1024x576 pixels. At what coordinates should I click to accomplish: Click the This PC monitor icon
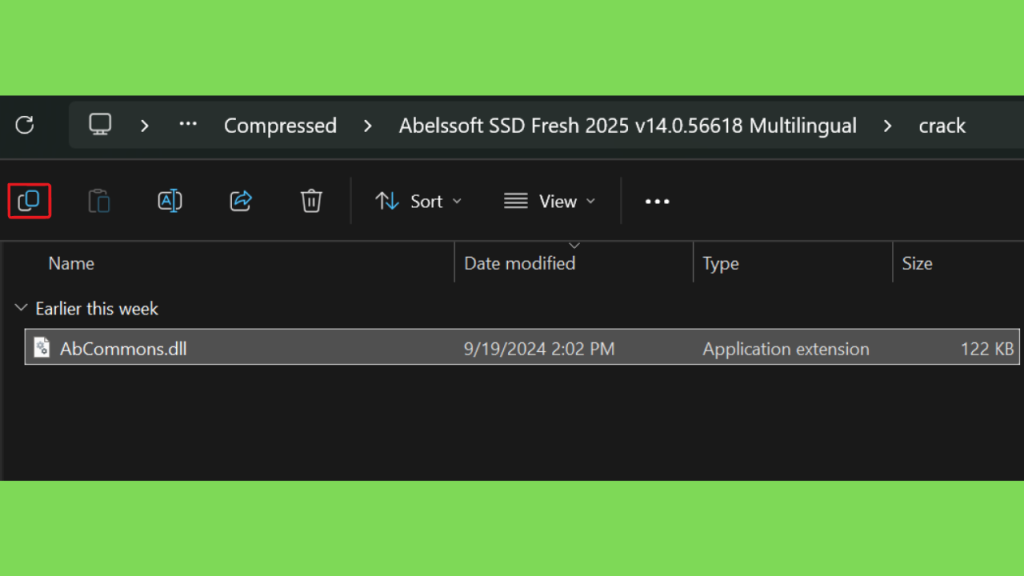coord(100,124)
